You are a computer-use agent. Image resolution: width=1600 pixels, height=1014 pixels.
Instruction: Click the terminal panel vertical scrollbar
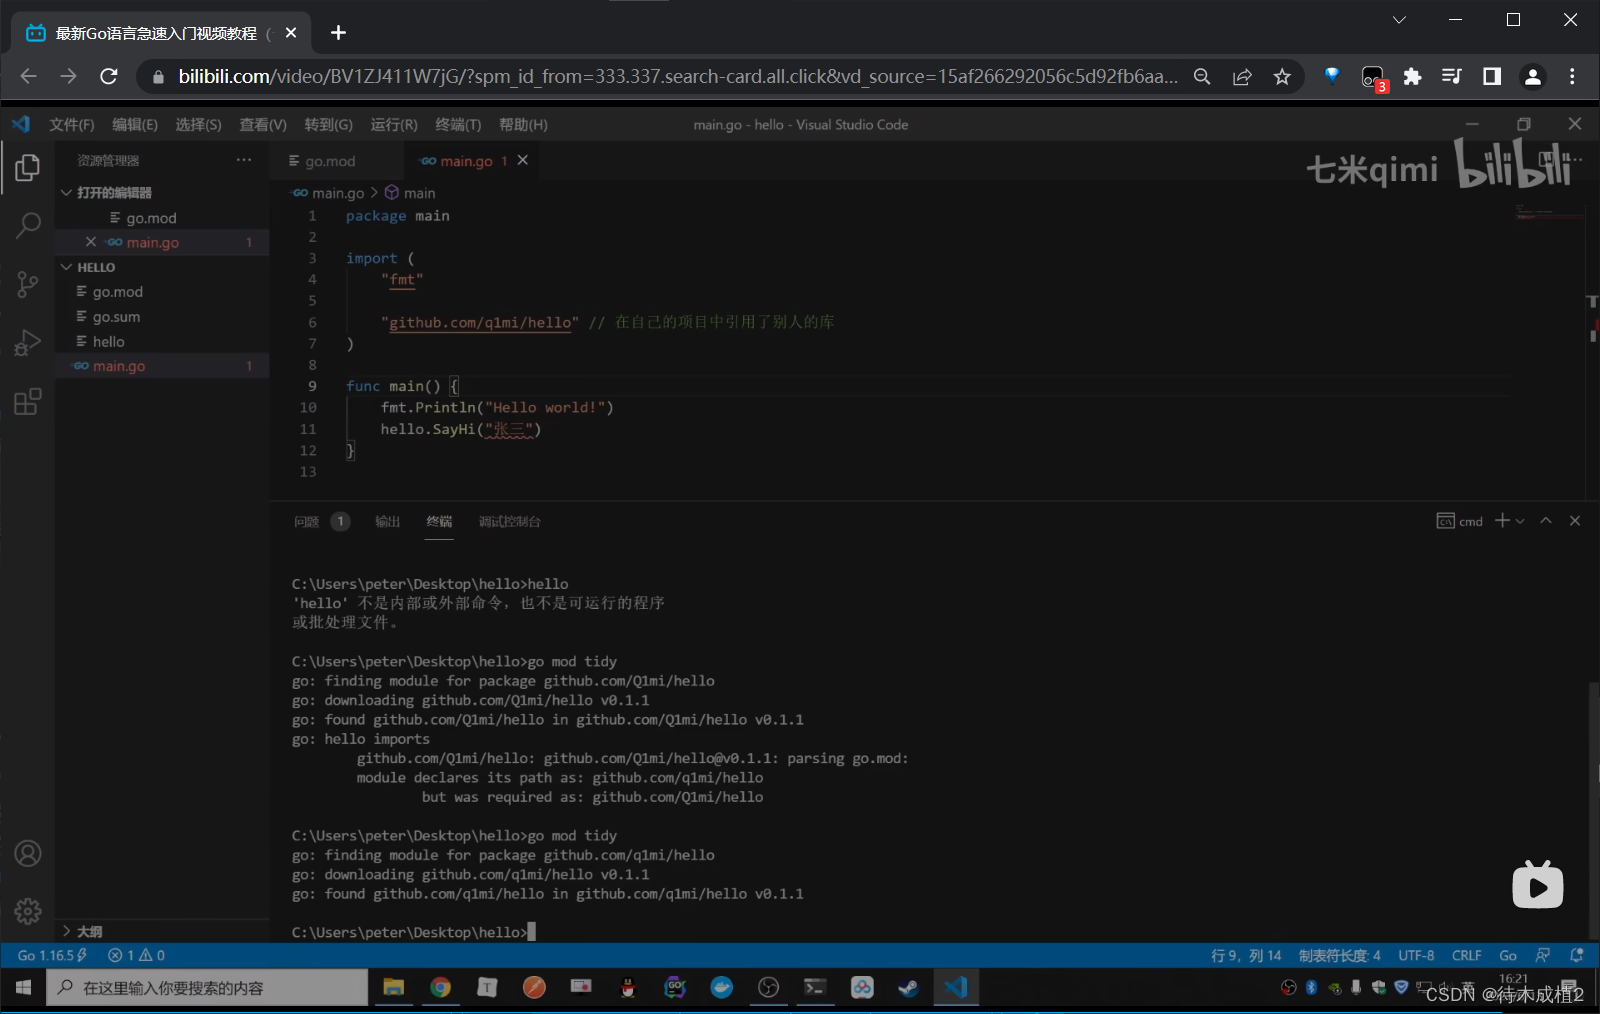pyautogui.click(x=1593, y=810)
